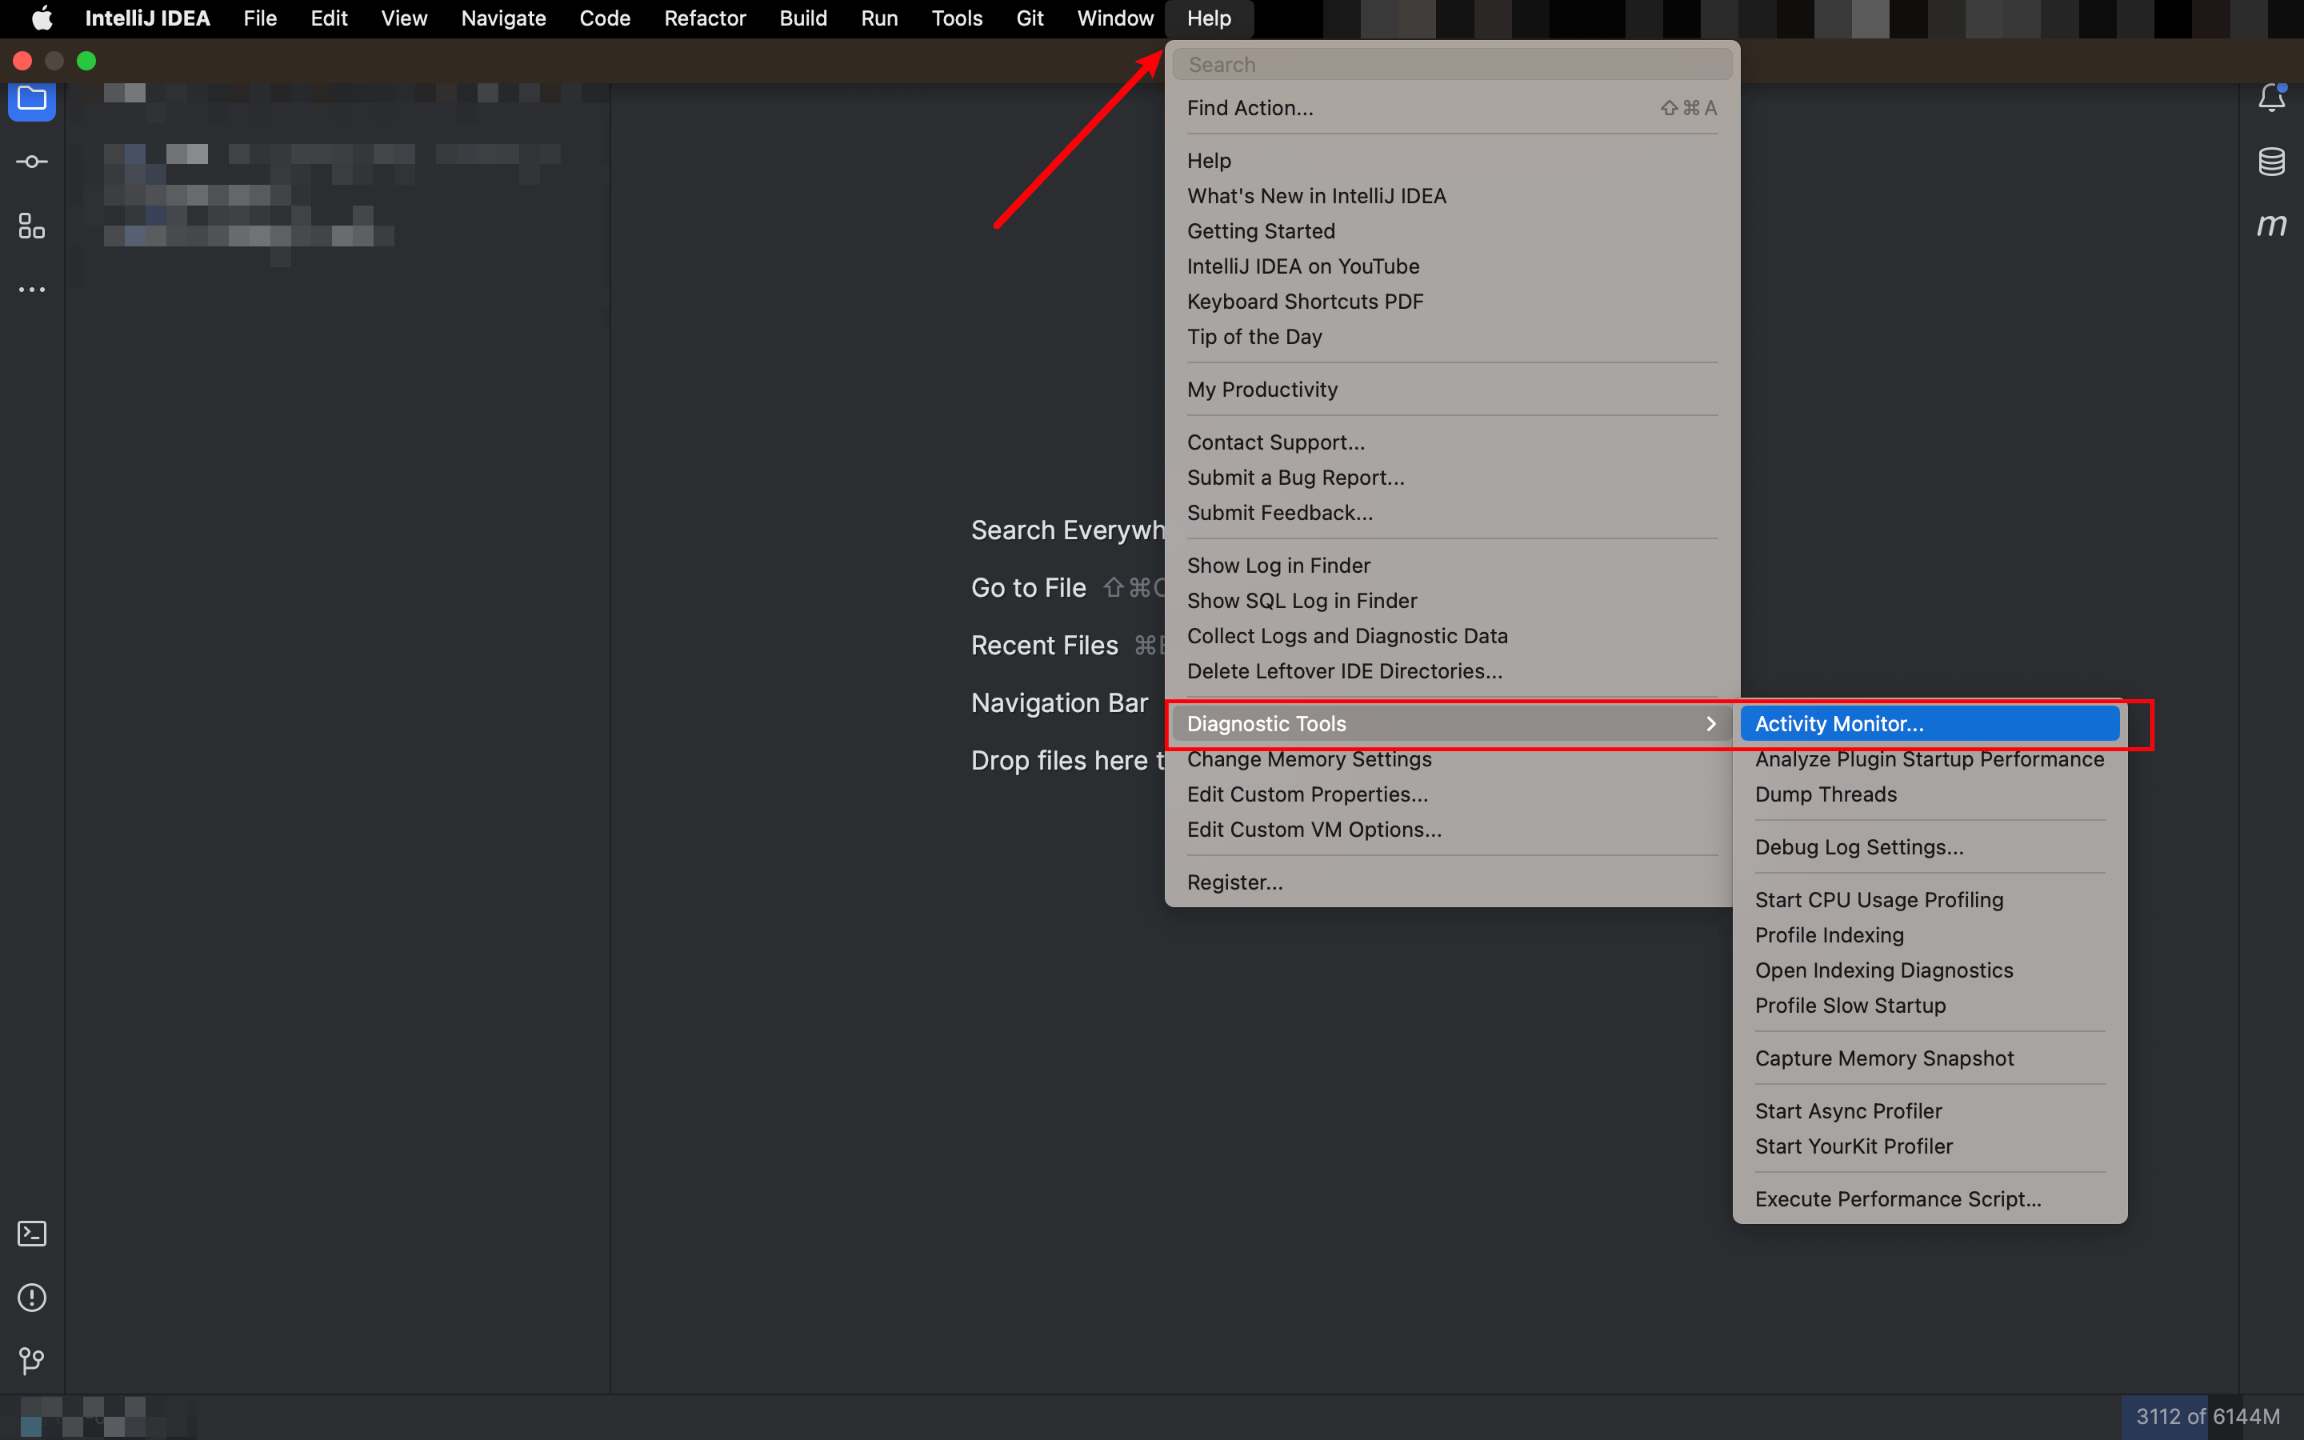Image resolution: width=2304 pixels, height=1440 pixels.
Task: Choose Register... in Help menu
Action: pos(1452,882)
